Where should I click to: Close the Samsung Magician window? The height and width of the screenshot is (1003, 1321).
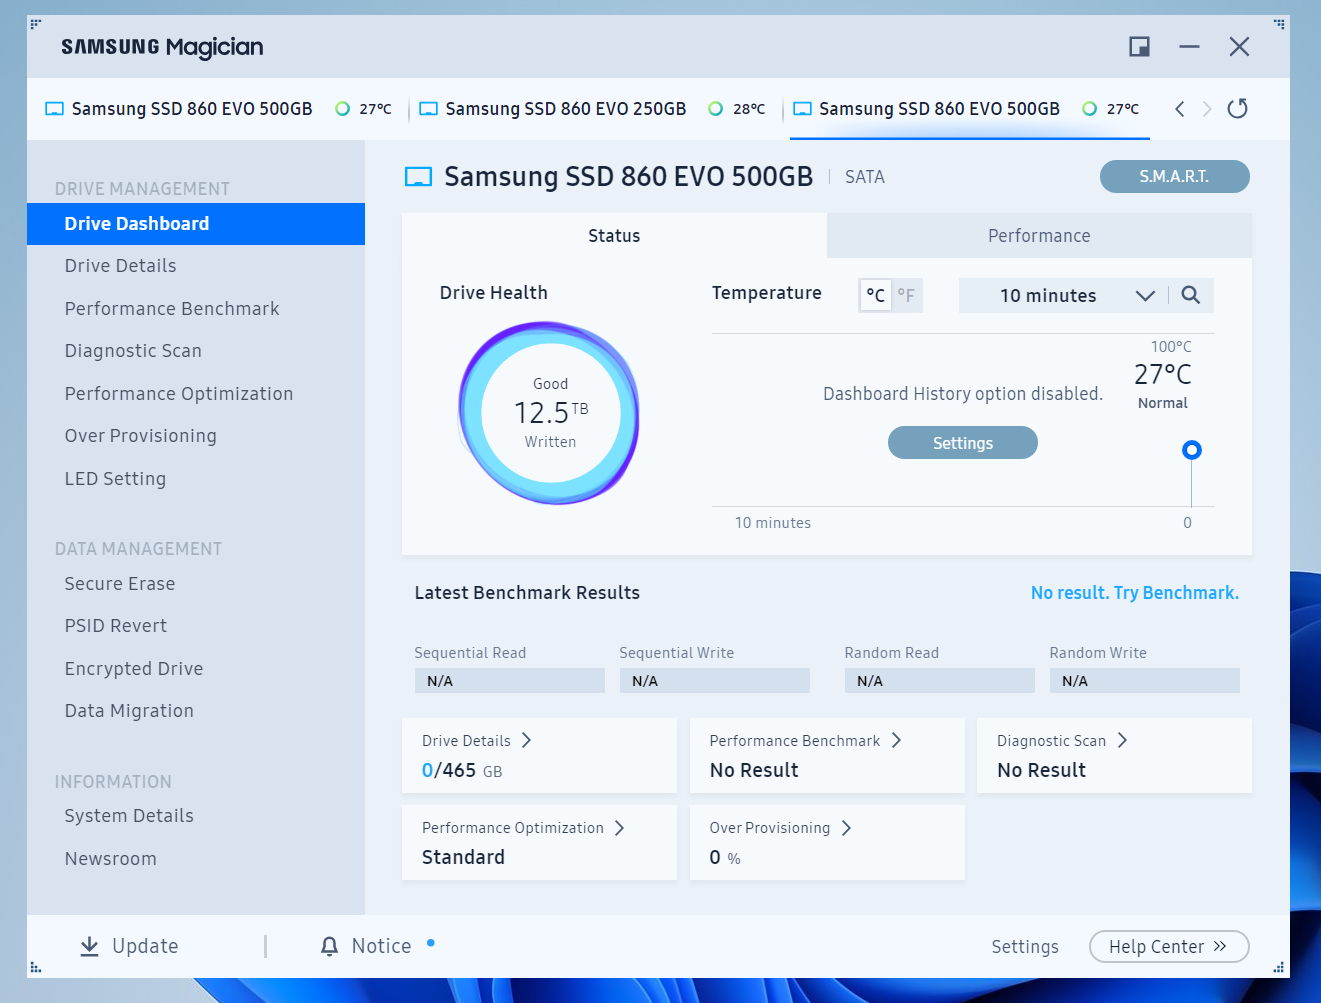coord(1239,46)
